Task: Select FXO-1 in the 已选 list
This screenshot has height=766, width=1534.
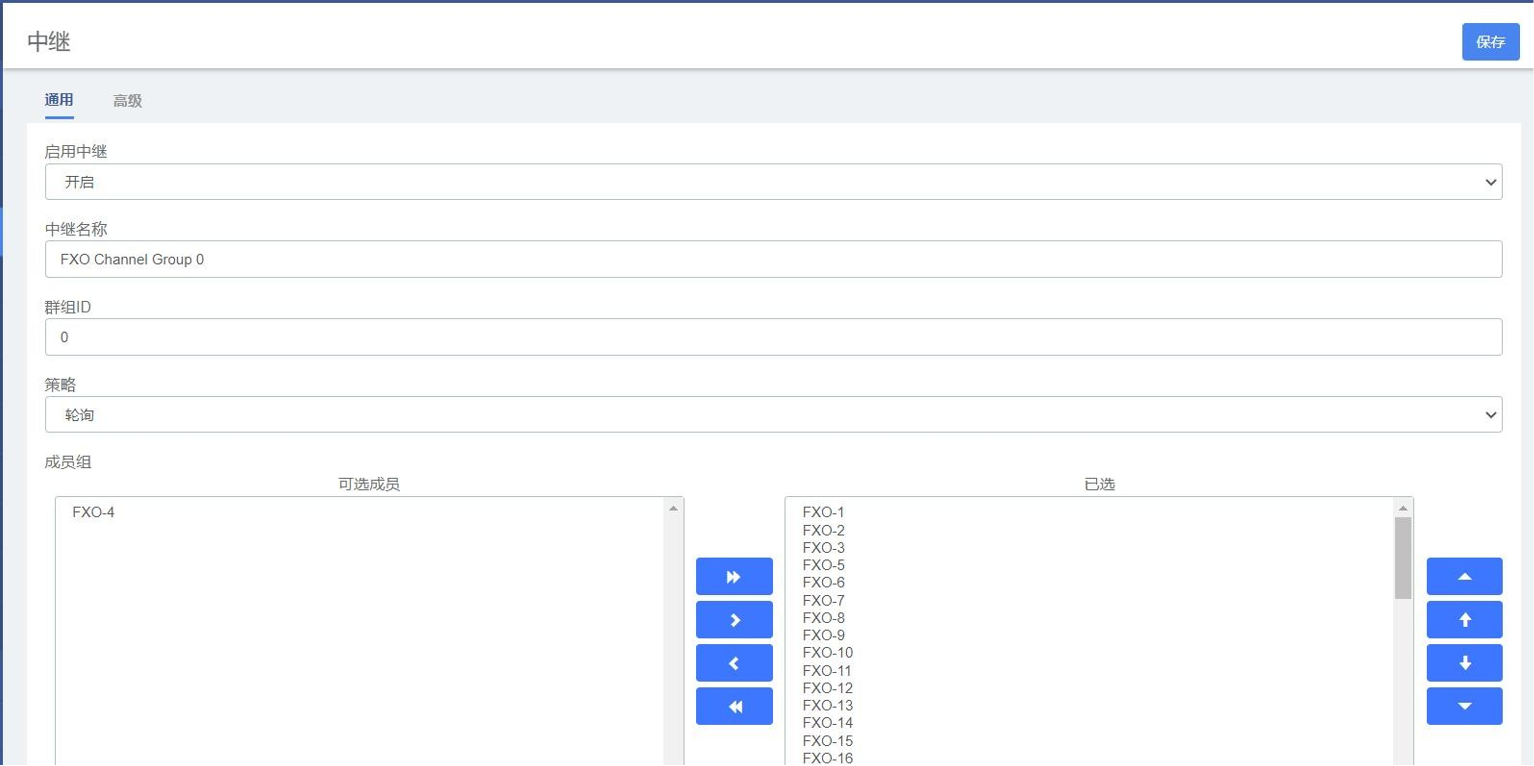Action: tap(823, 513)
